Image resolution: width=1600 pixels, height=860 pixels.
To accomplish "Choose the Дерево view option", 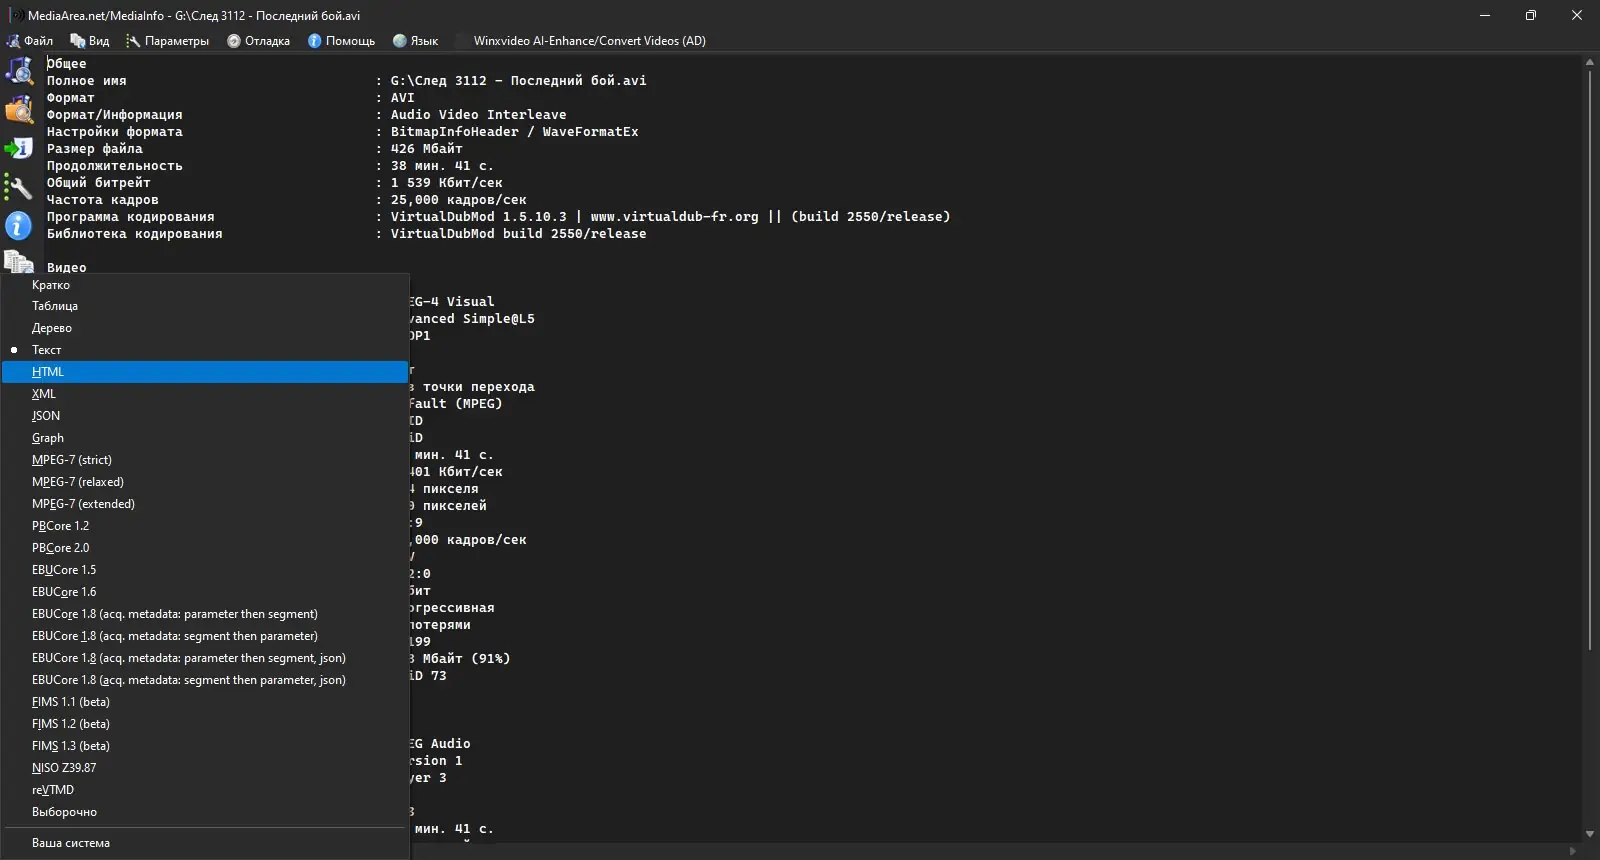I will click(51, 328).
